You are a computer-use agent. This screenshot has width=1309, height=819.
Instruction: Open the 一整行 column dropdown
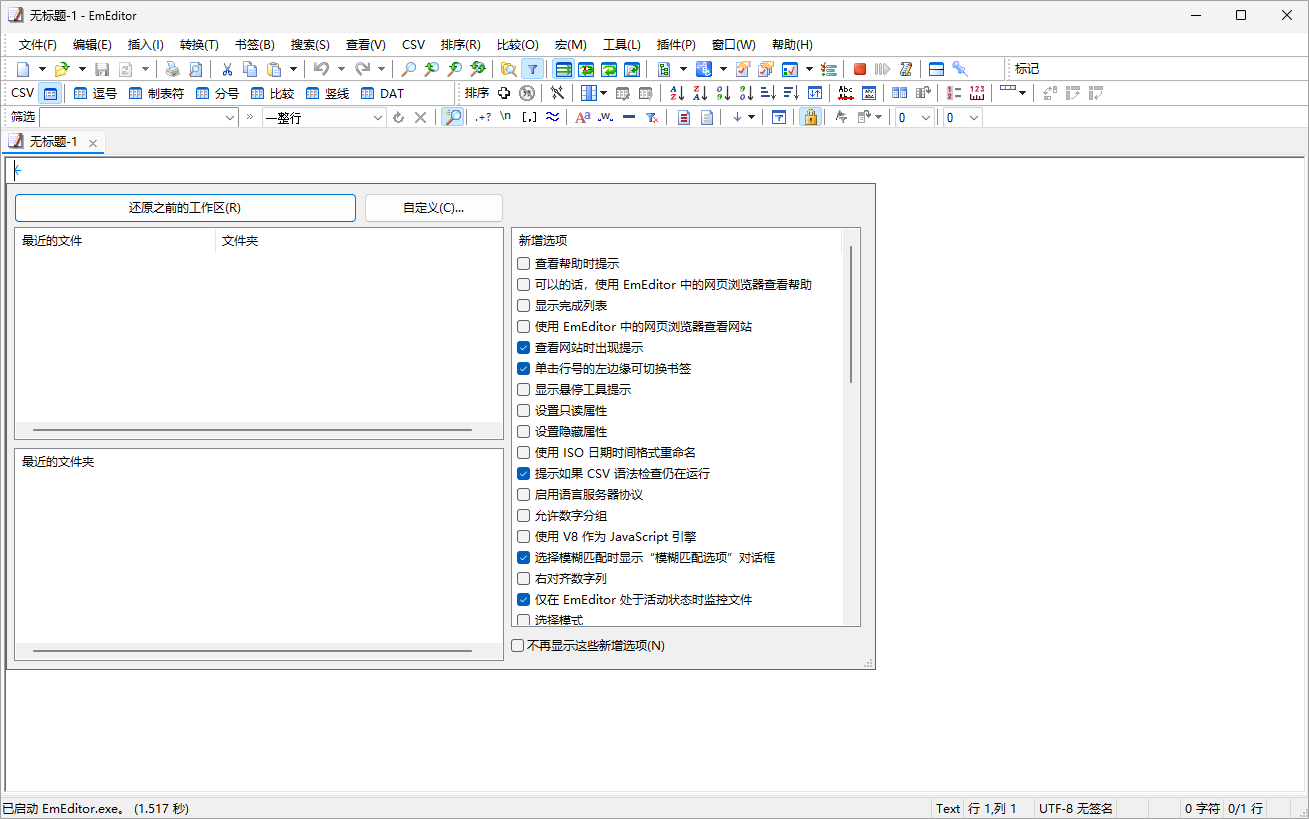(x=377, y=117)
